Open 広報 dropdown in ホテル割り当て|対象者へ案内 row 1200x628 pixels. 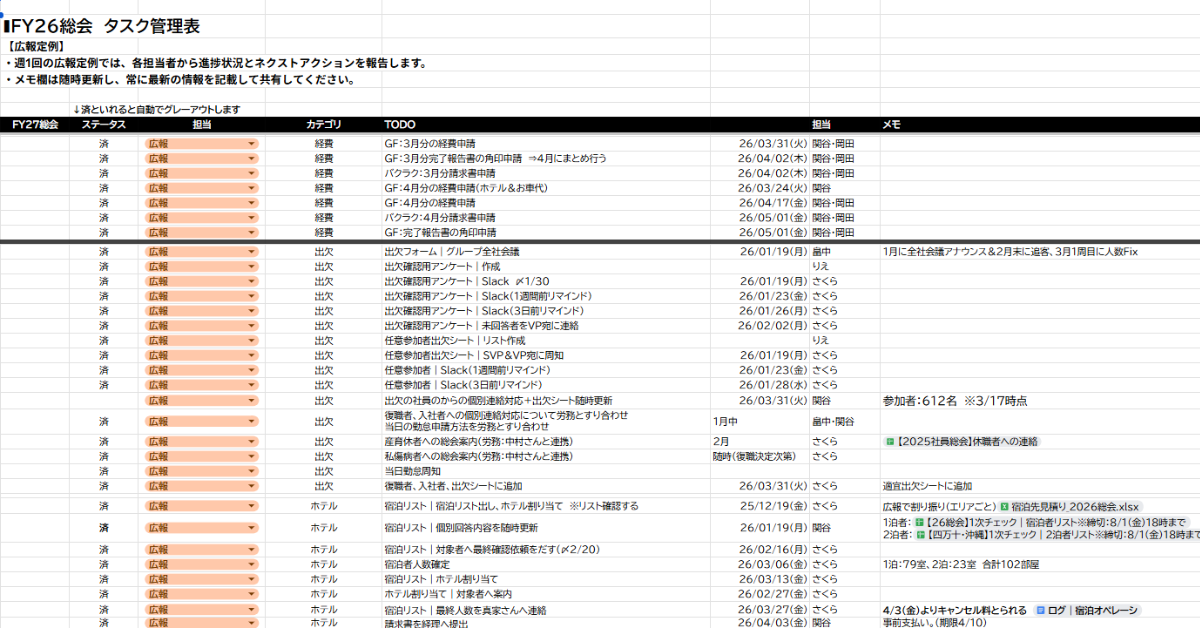202,594
